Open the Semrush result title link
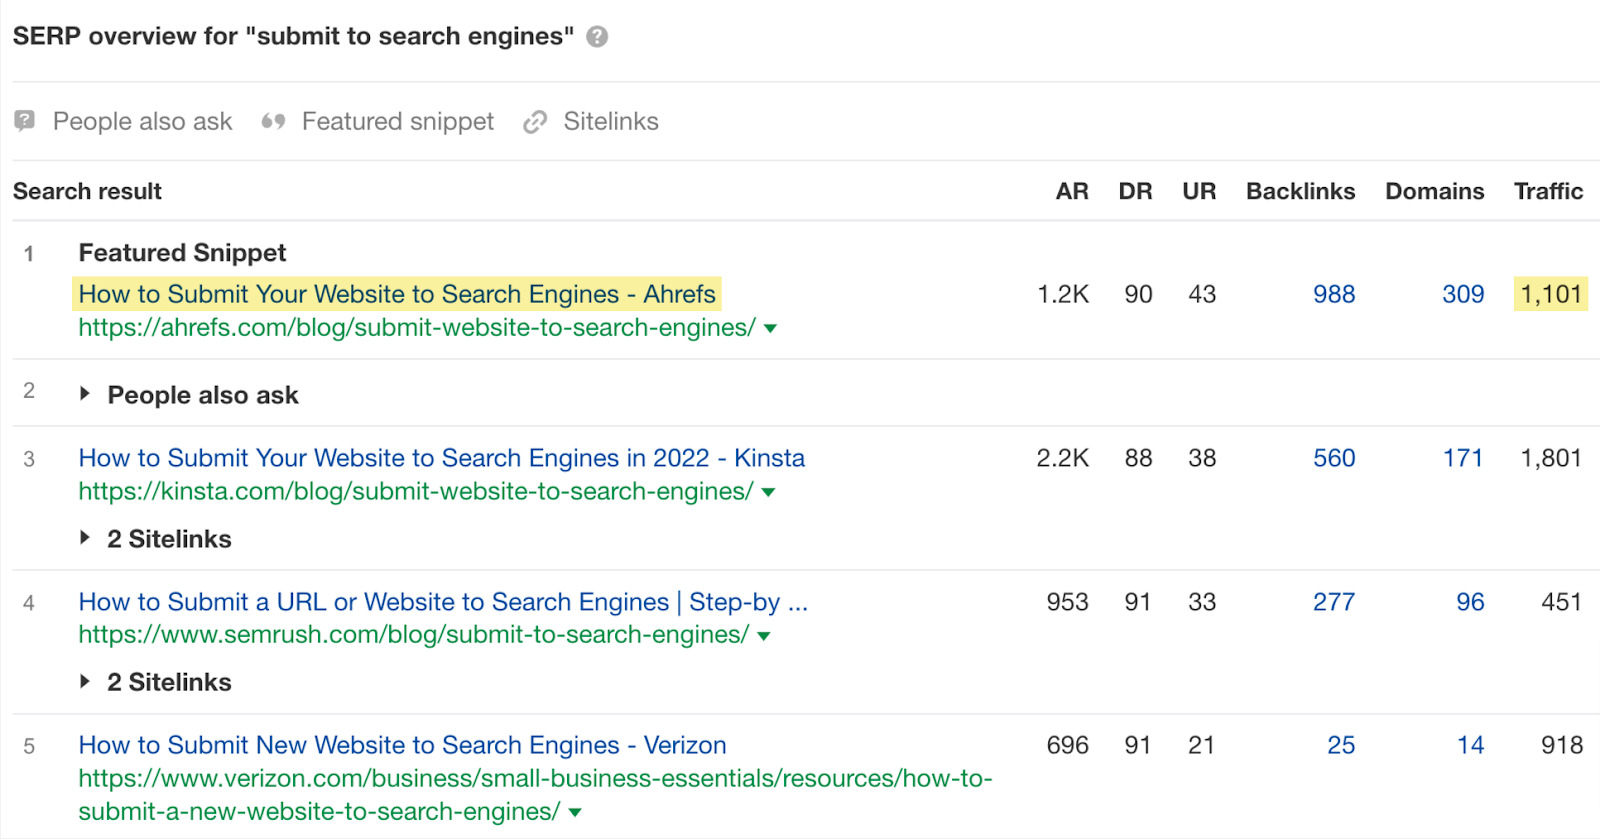This screenshot has height=839, width=1600. point(443,602)
